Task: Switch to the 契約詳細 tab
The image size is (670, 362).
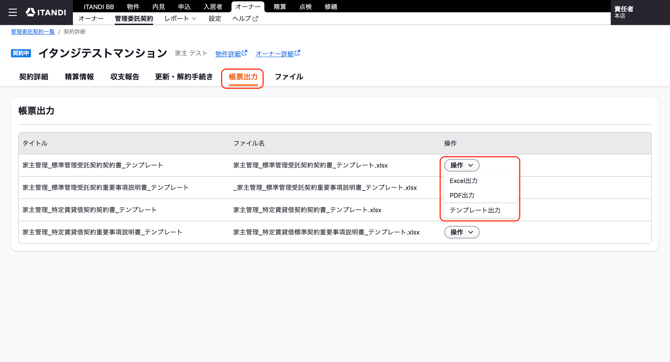Action: click(33, 77)
